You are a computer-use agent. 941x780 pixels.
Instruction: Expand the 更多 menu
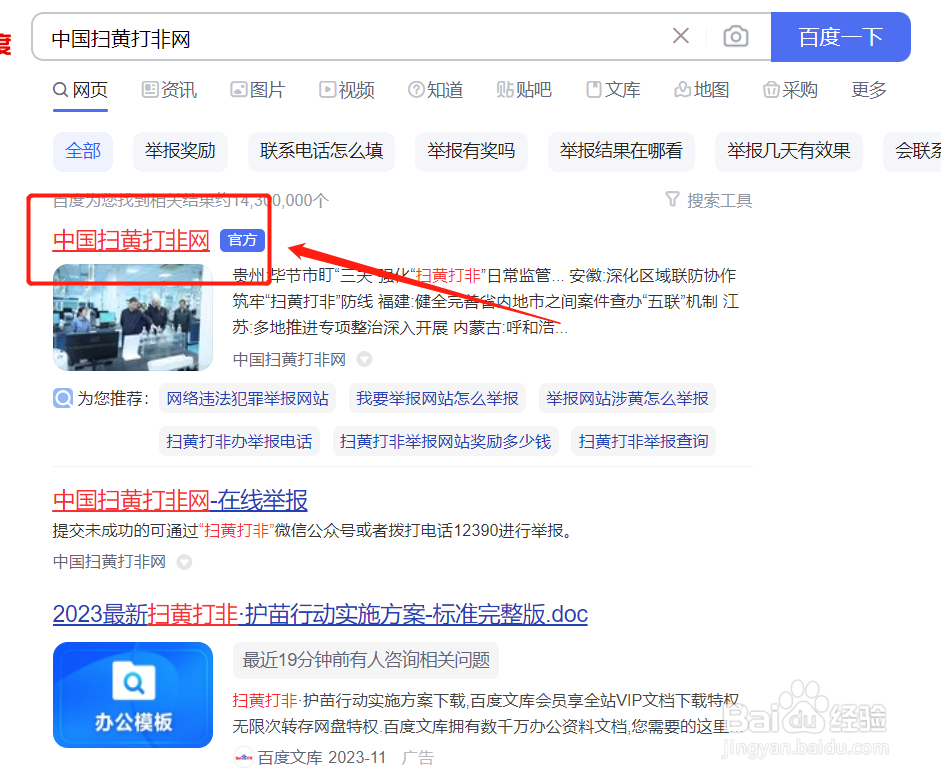[868, 91]
